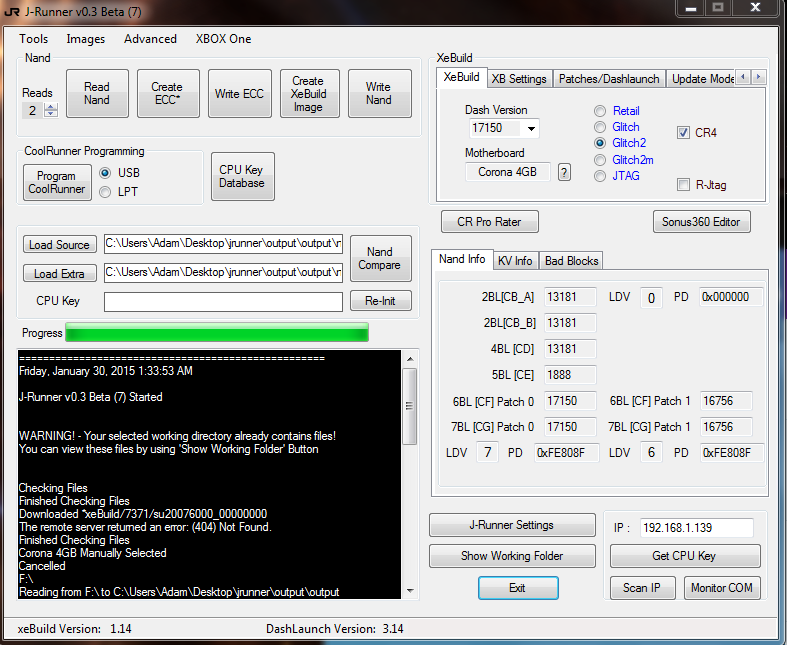Click the IP address field

coord(696,528)
